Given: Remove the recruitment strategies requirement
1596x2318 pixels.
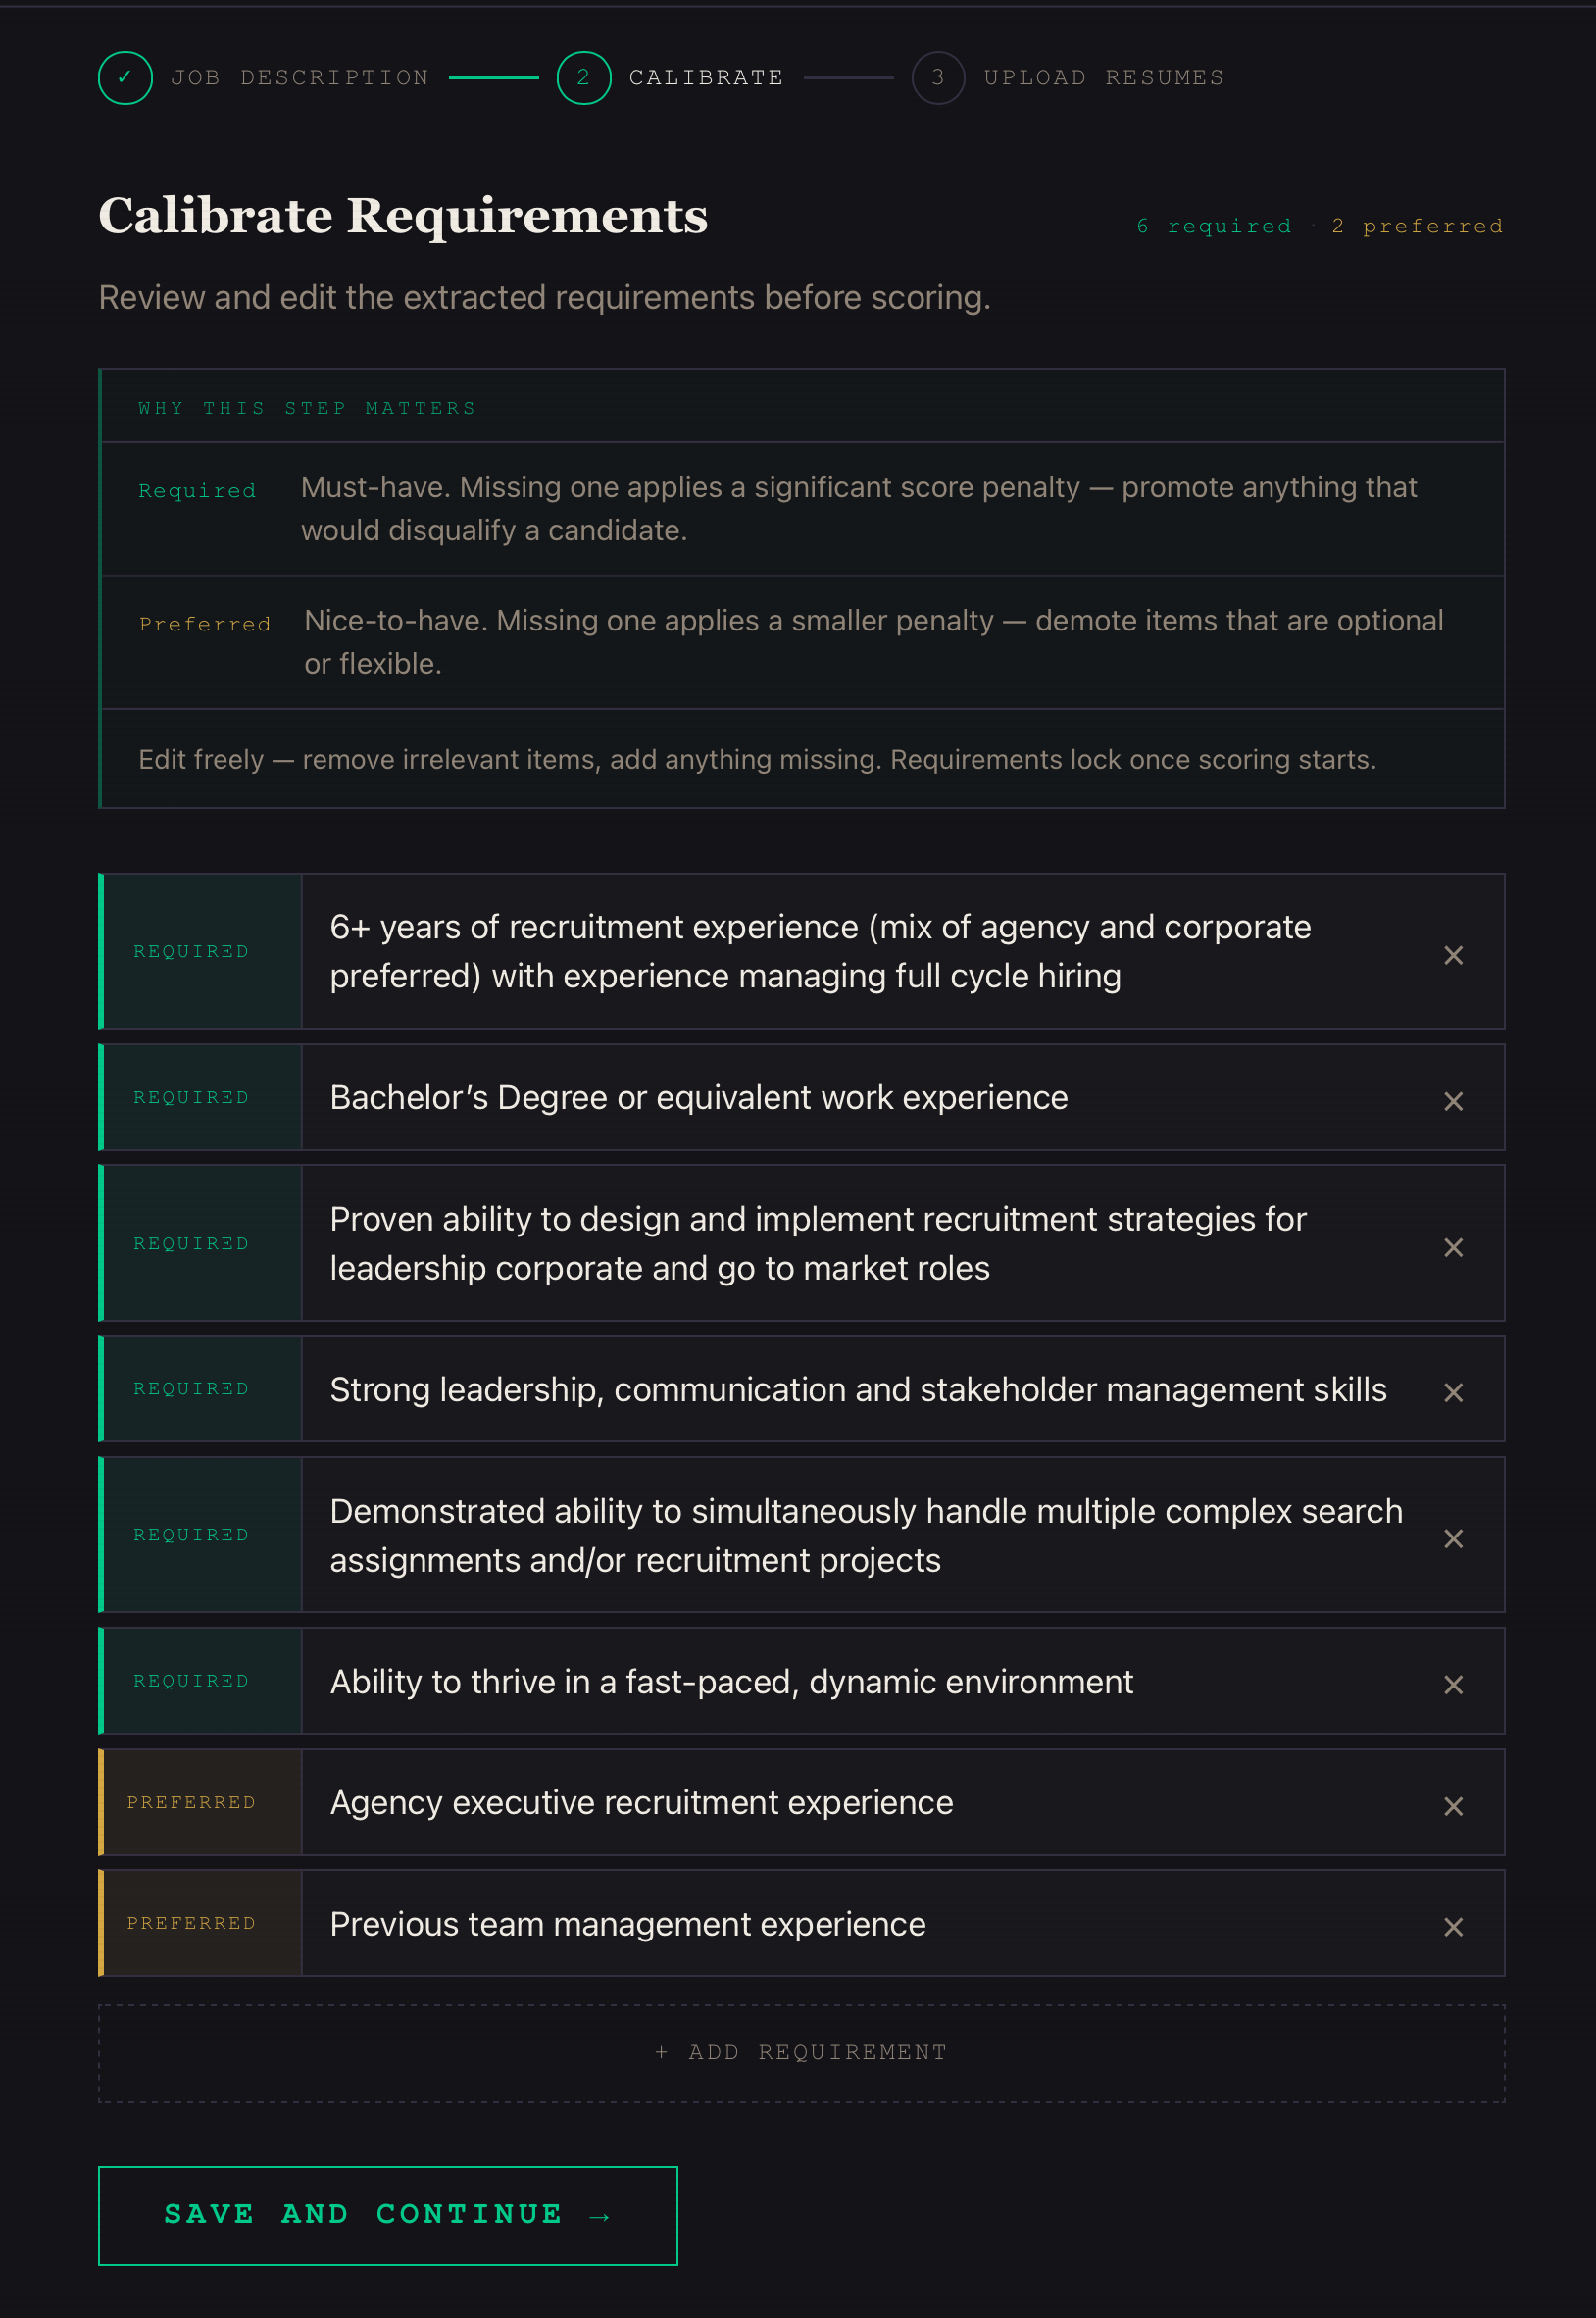Looking at the screenshot, I should click(1453, 1247).
